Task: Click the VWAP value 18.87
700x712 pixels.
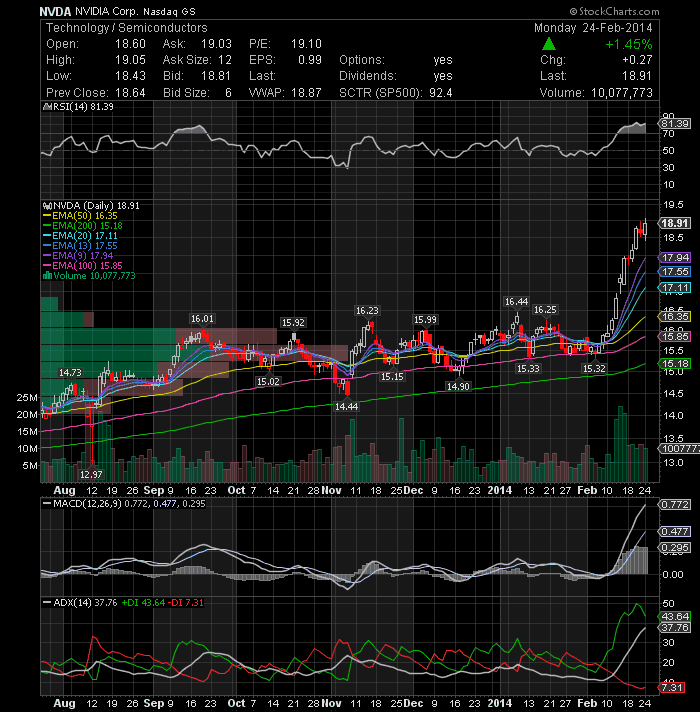Action: point(306,93)
